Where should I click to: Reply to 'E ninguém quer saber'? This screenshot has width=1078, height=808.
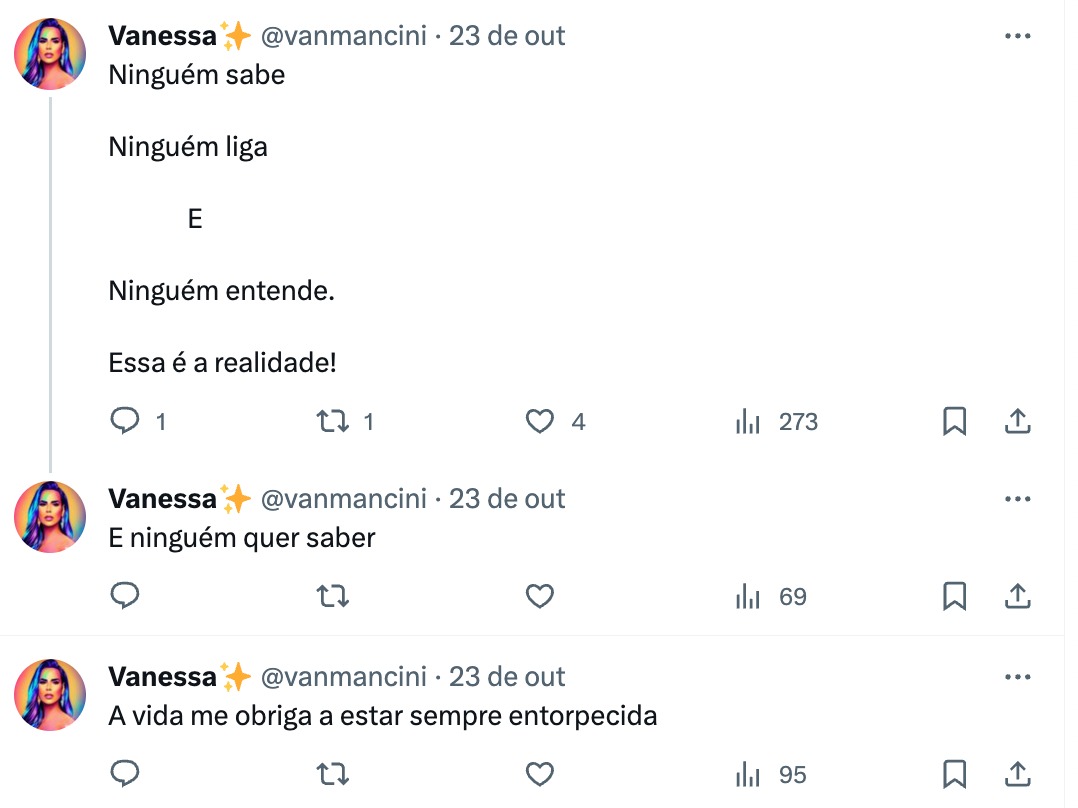[x=124, y=597]
